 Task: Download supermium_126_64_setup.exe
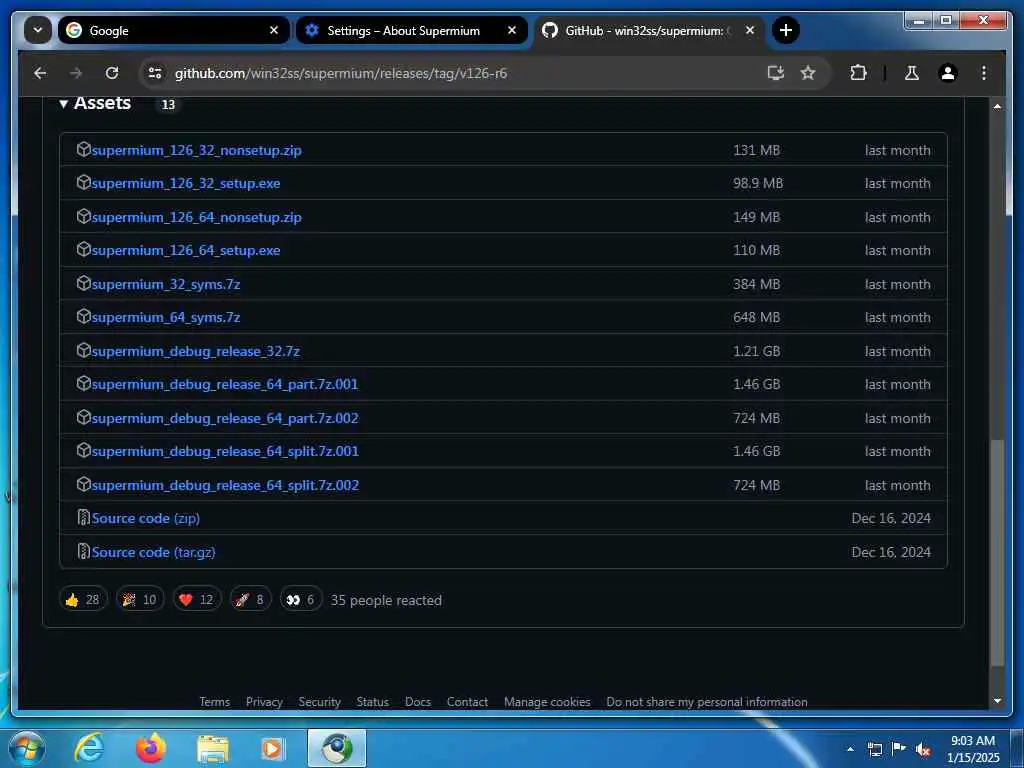[186, 250]
